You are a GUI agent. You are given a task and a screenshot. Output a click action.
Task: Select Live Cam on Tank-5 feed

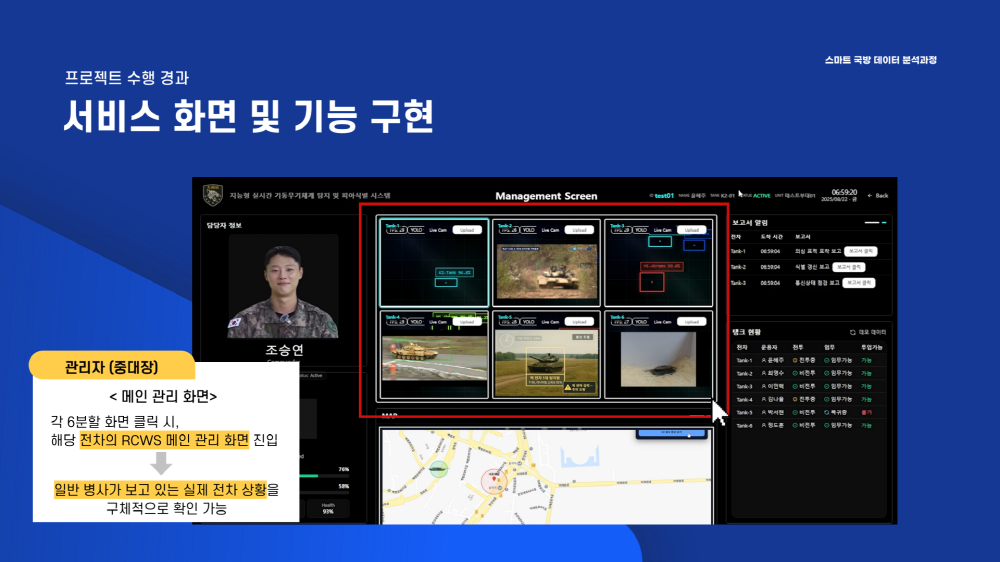(x=550, y=322)
